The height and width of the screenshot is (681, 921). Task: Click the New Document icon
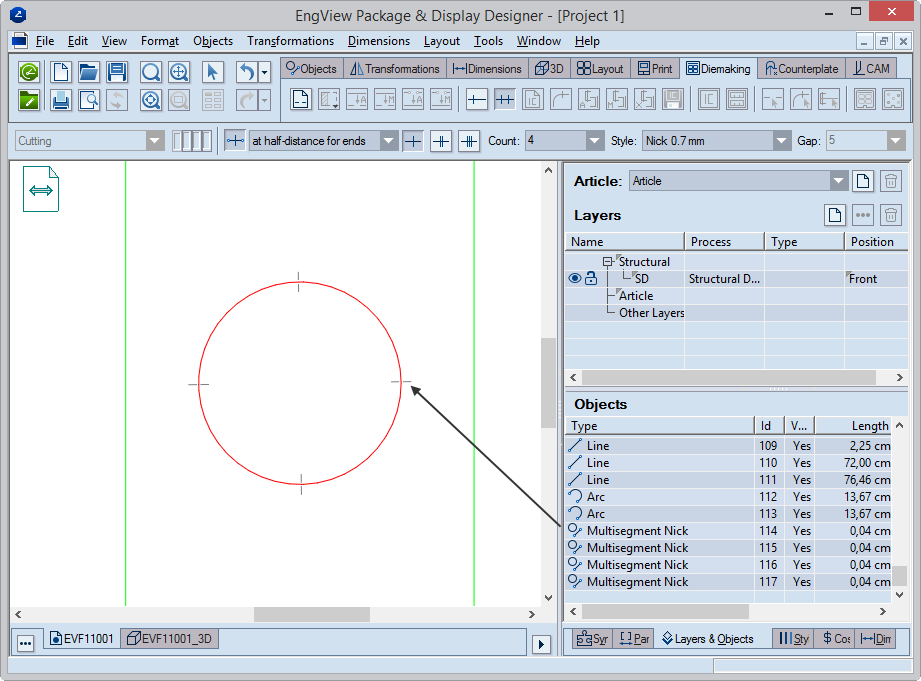coord(61,72)
